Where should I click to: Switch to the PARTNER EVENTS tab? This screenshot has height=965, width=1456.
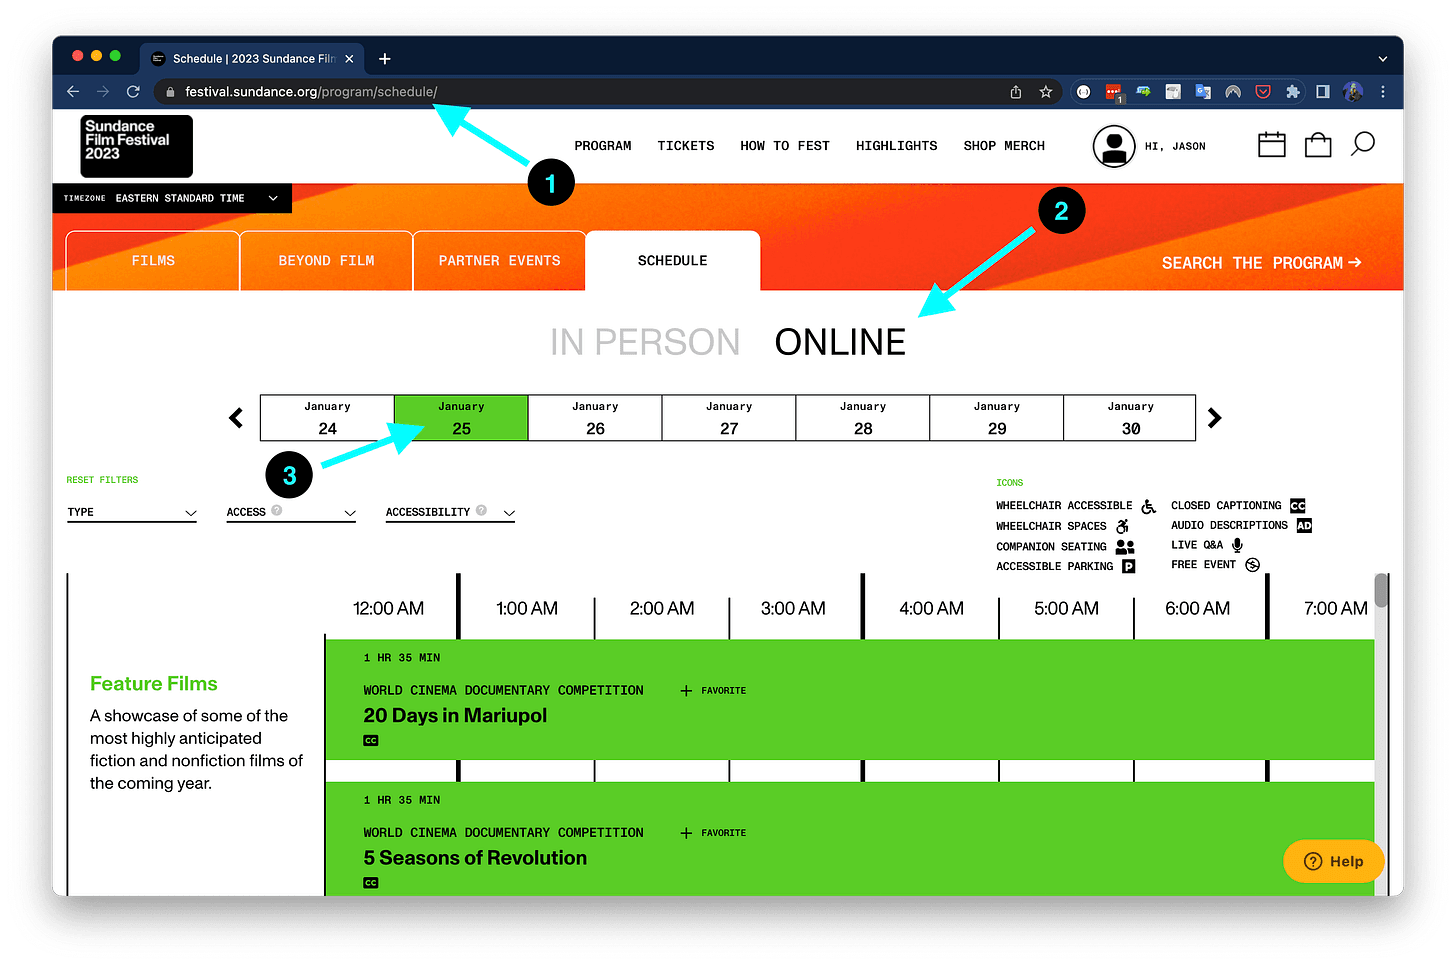click(x=499, y=260)
